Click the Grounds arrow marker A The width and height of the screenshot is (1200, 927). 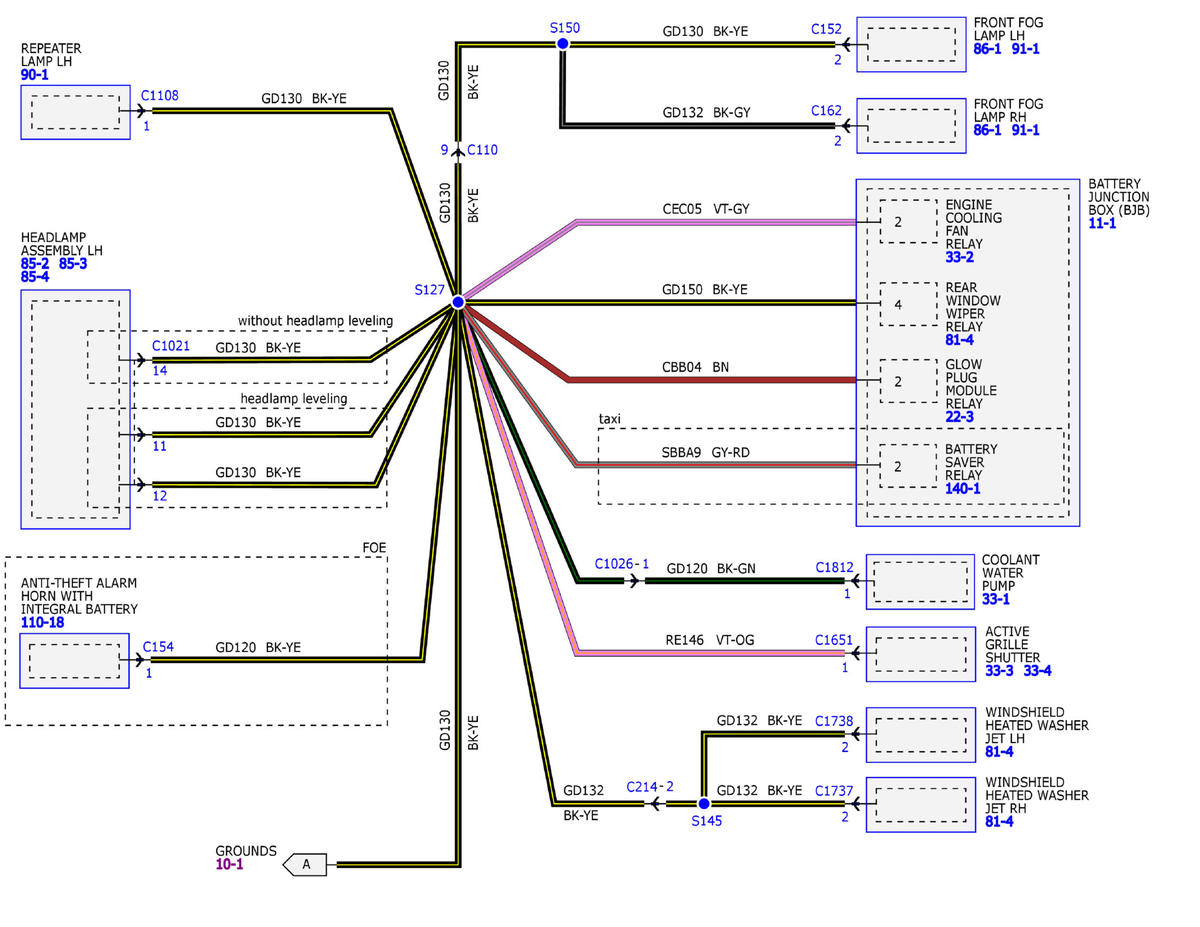[305, 865]
